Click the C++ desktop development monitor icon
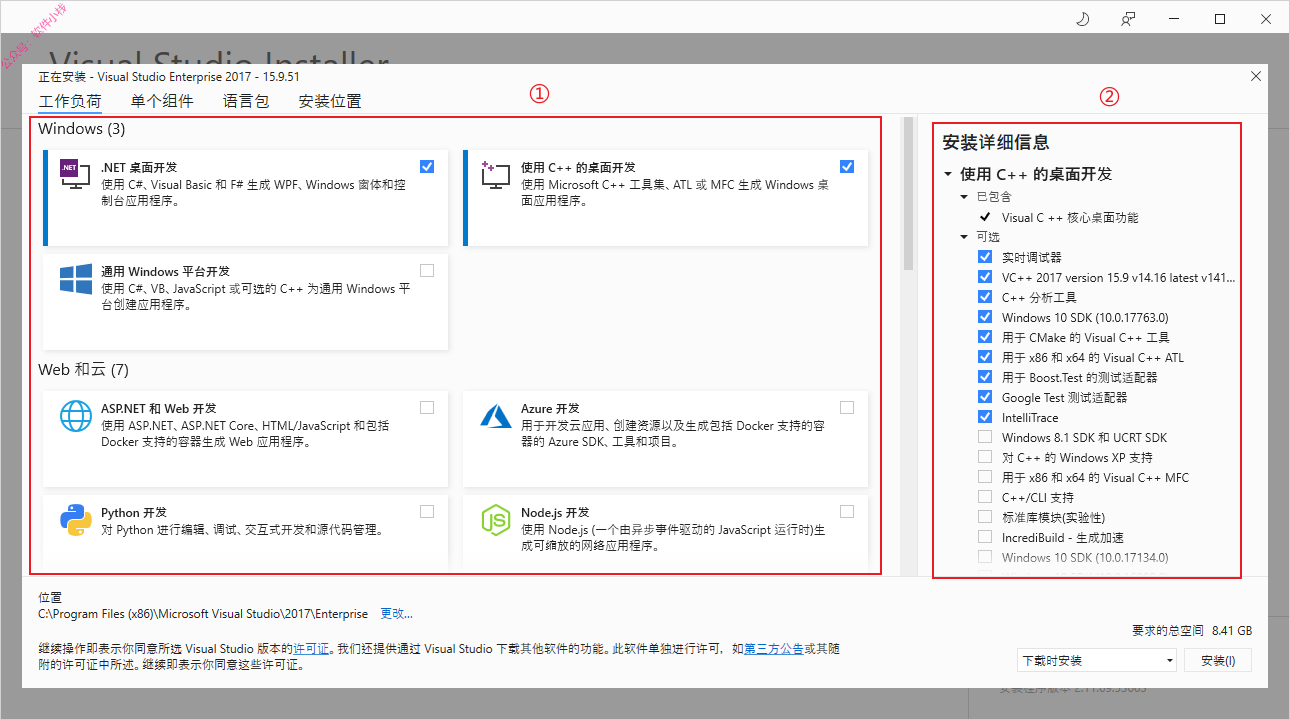1290x720 pixels. 495,177
